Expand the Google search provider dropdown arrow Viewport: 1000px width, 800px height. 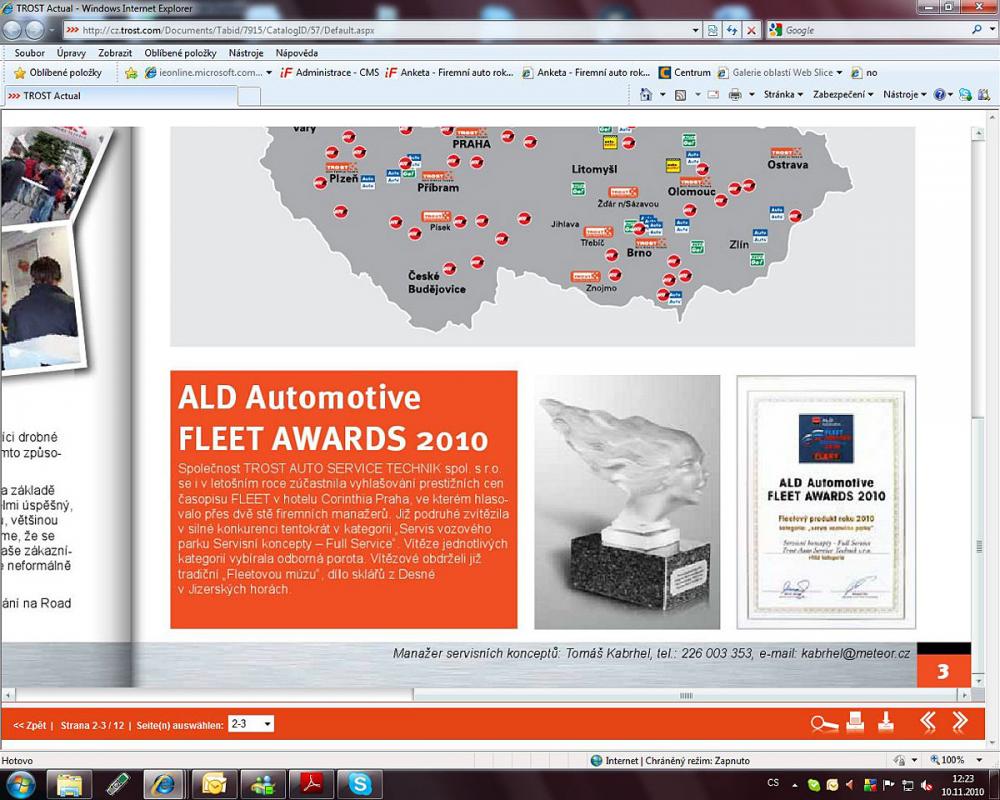[x=992, y=29]
